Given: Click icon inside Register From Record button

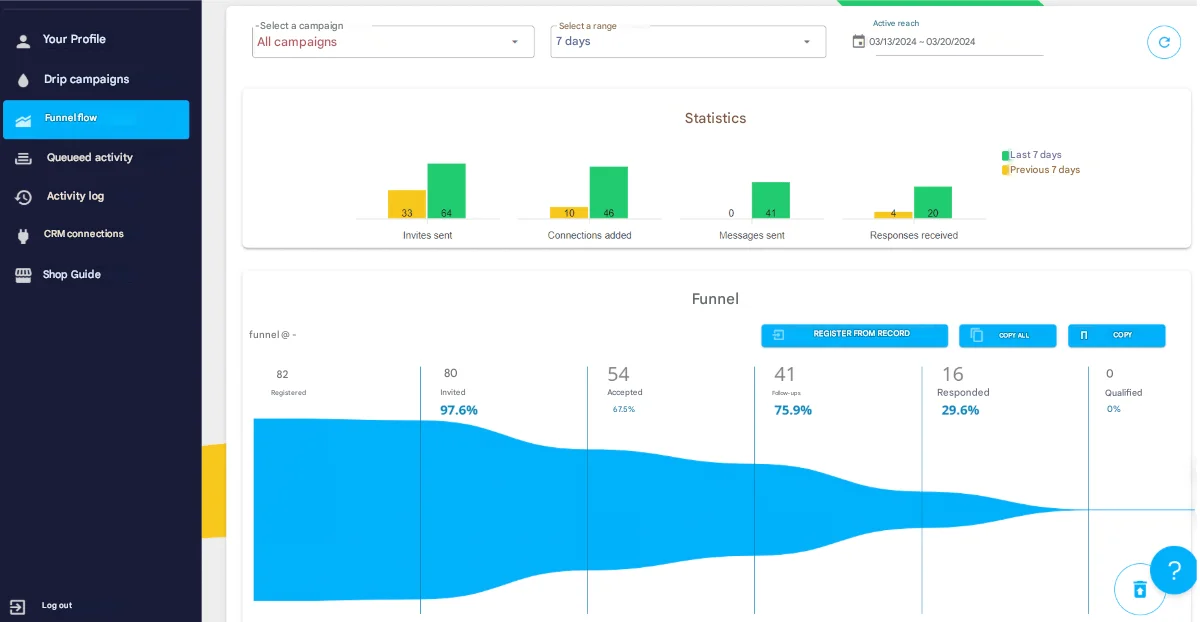Looking at the screenshot, I should coord(779,335).
